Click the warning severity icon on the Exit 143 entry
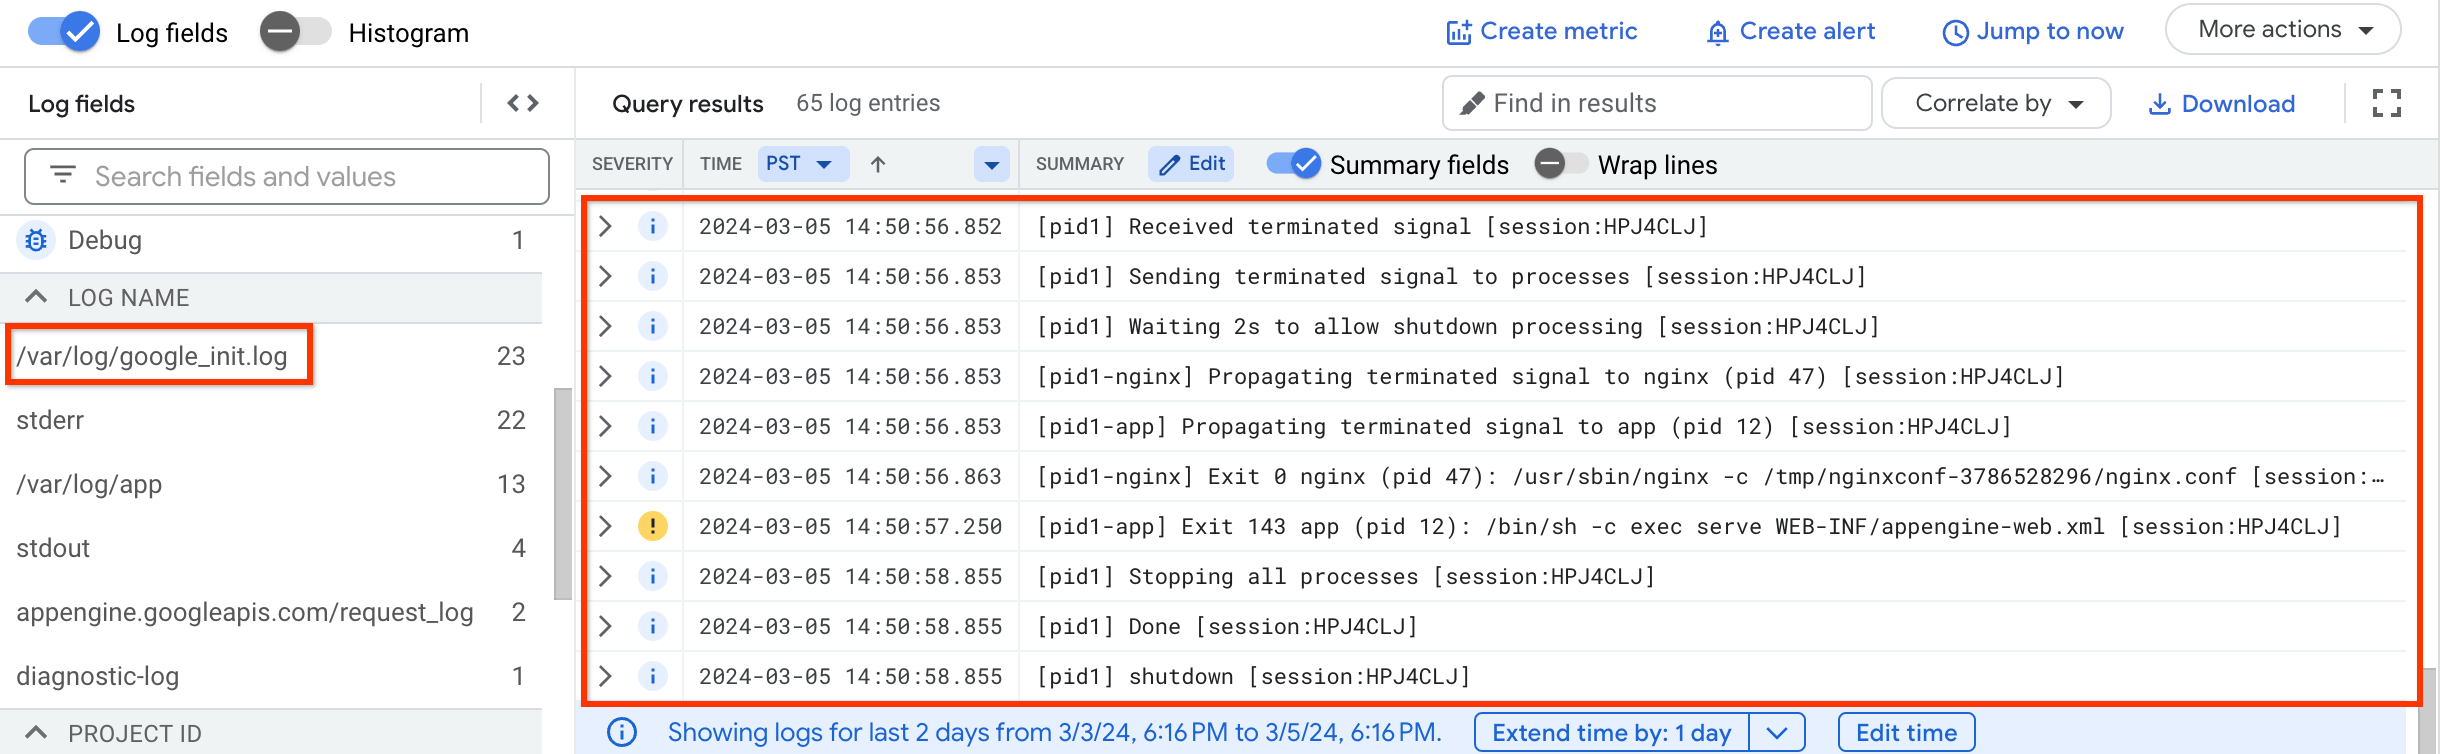This screenshot has height=754, width=2440. point(652,526)
